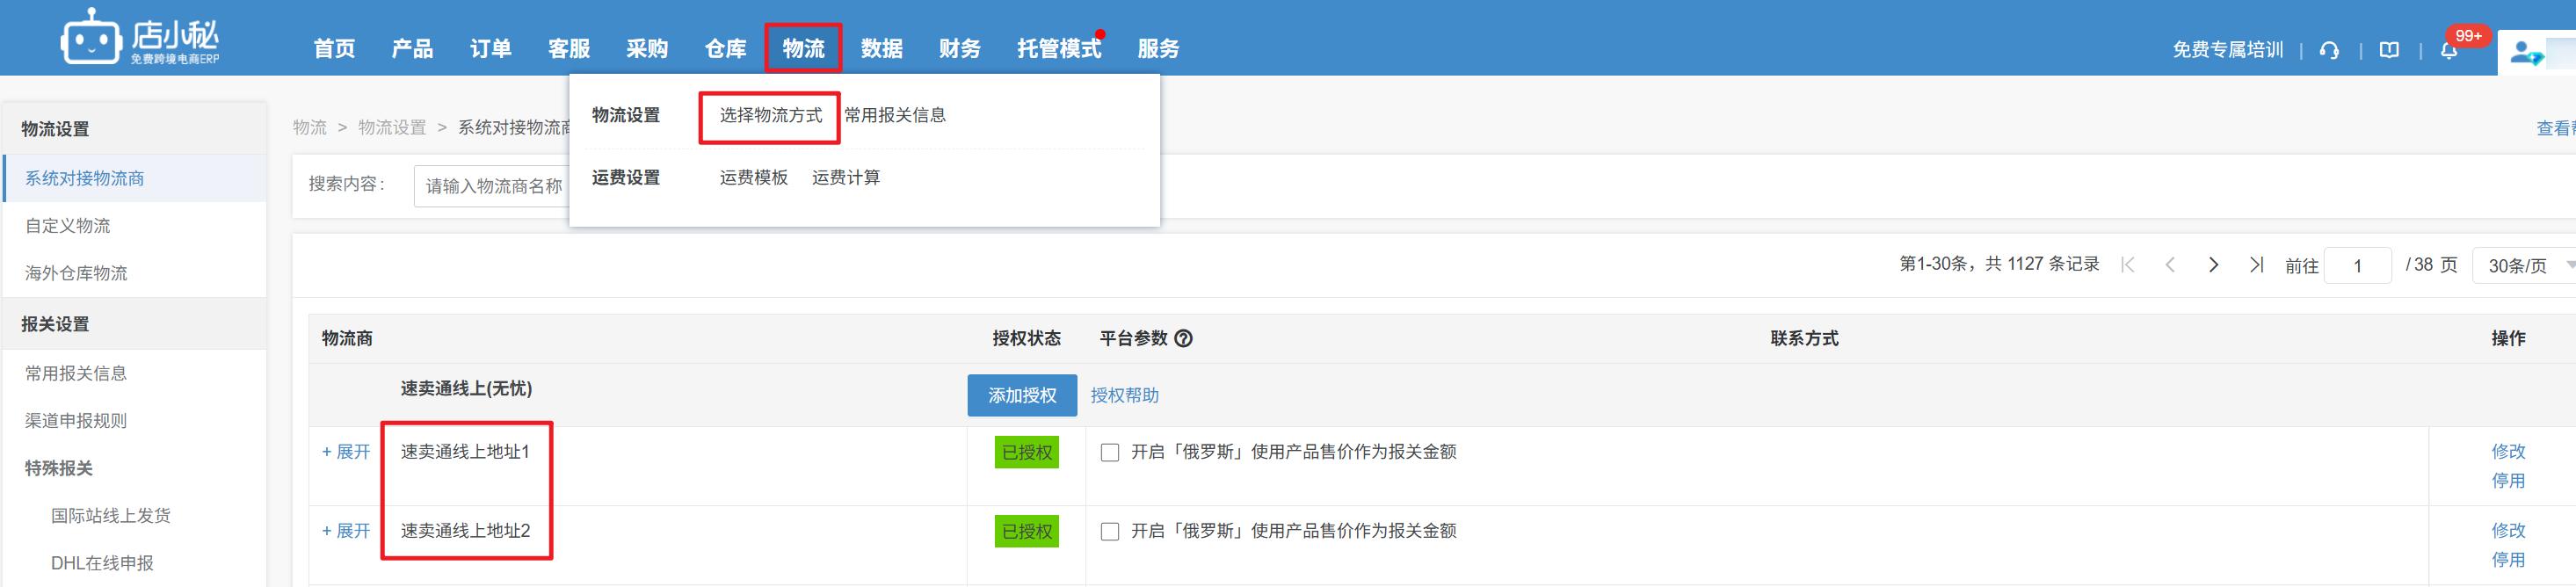Click the page number input field

pos(2357,266)
